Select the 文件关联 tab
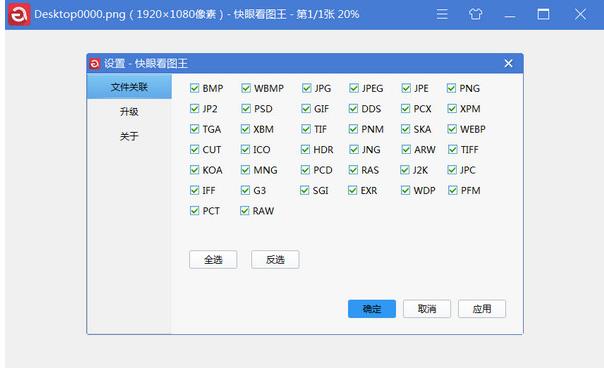604x368 pixels. (x=129, y=87)
